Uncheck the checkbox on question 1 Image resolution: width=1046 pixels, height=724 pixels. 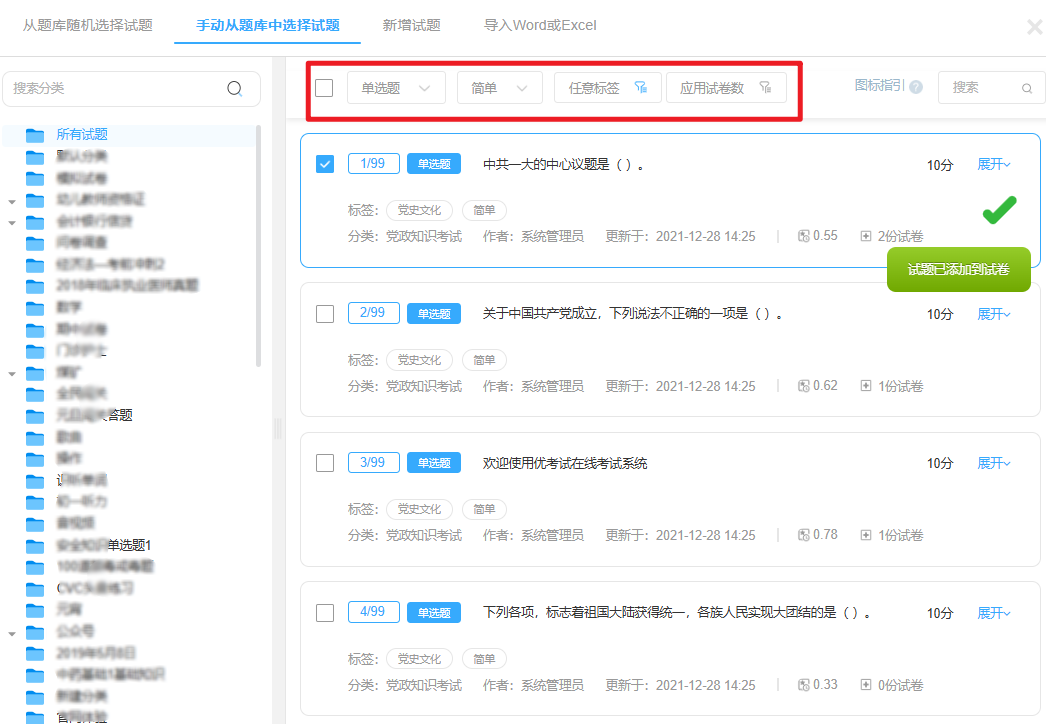(325, 165)
